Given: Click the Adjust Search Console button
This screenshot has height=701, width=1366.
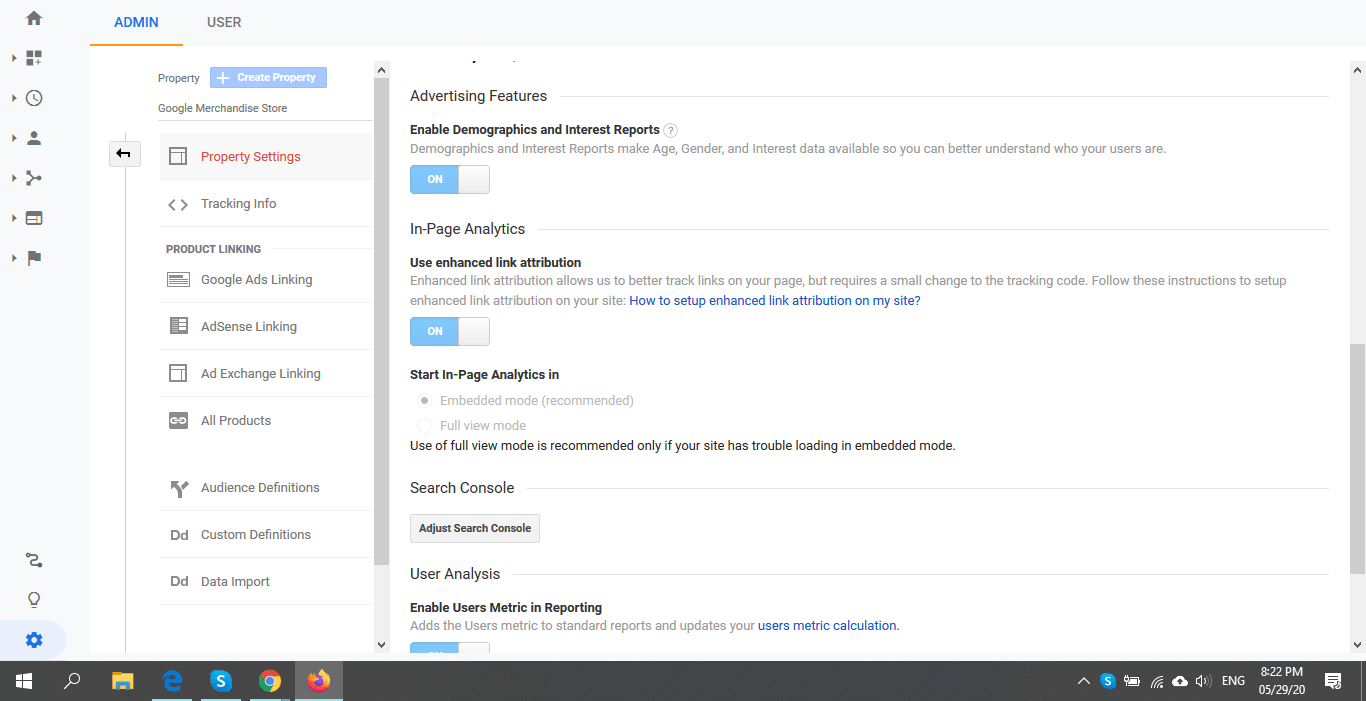Looking at the screenshot, I should tap(474, 528).
